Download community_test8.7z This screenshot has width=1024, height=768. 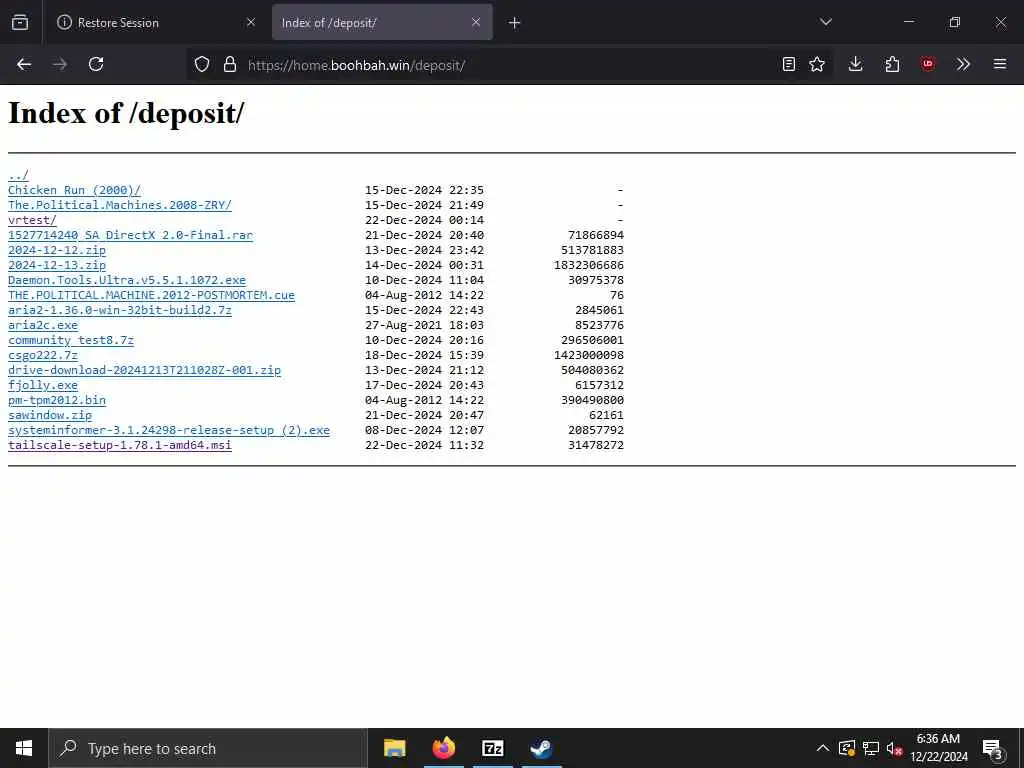click(71, 340)
